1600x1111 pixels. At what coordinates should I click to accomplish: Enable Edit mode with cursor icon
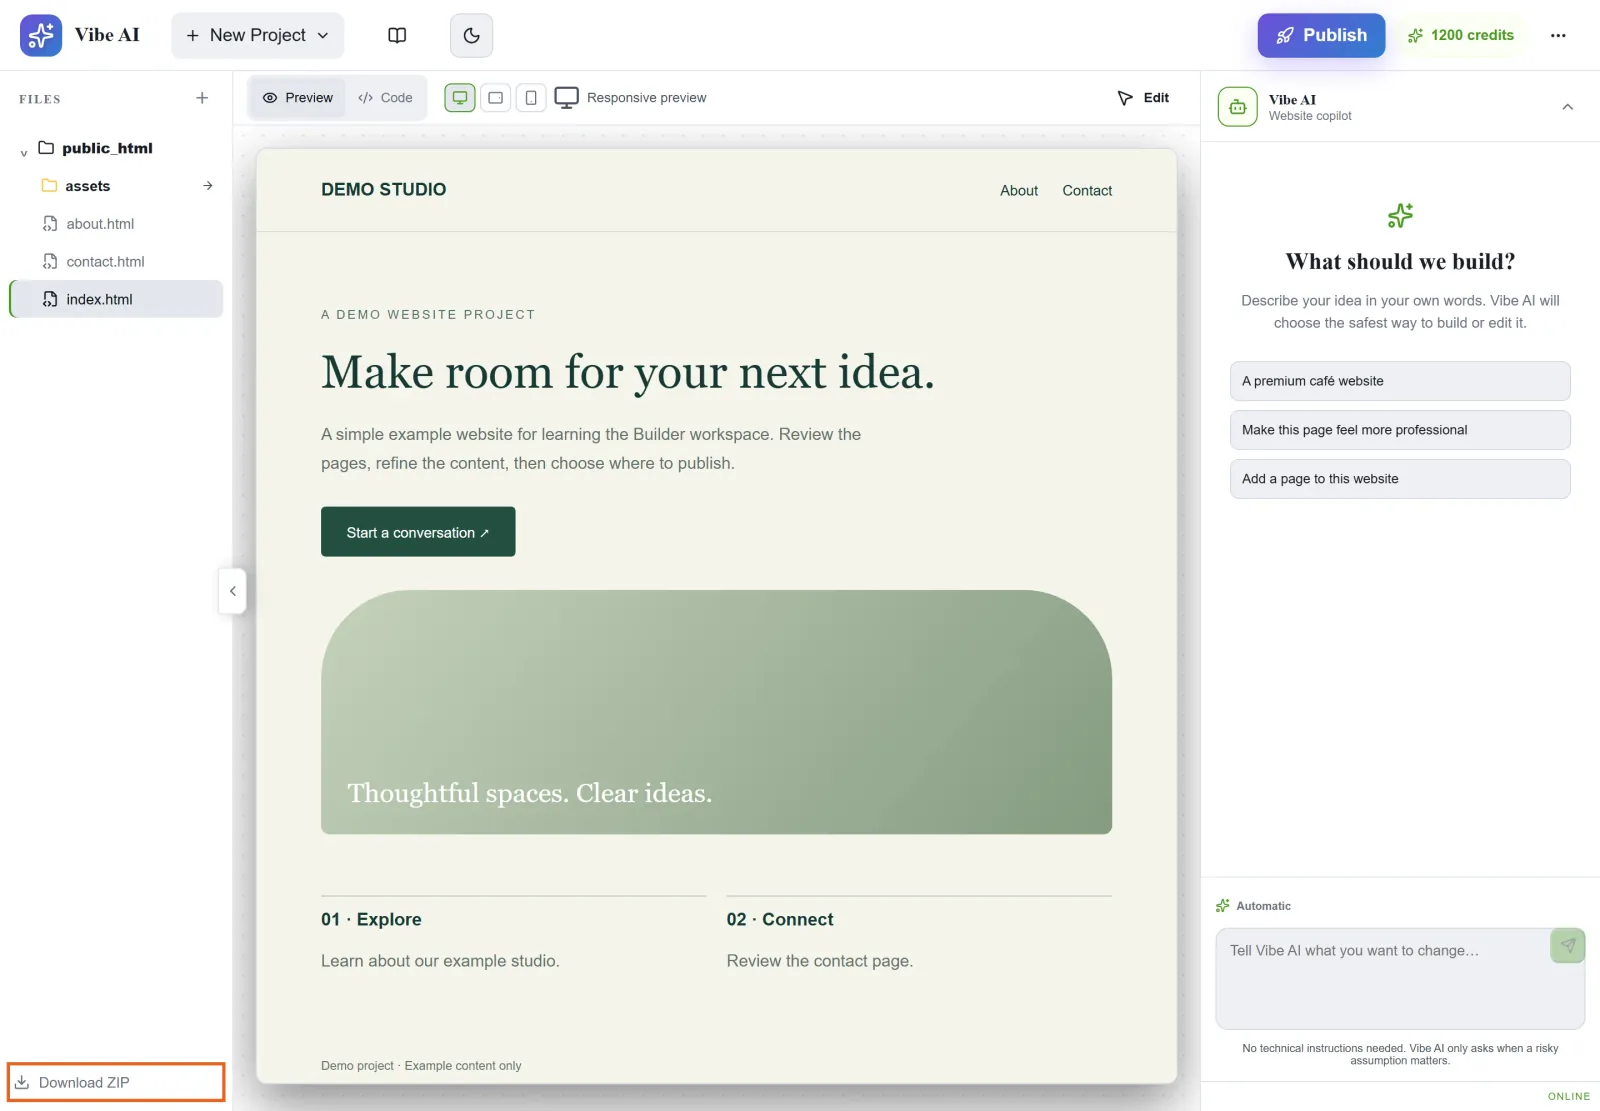click(1143, 98)
